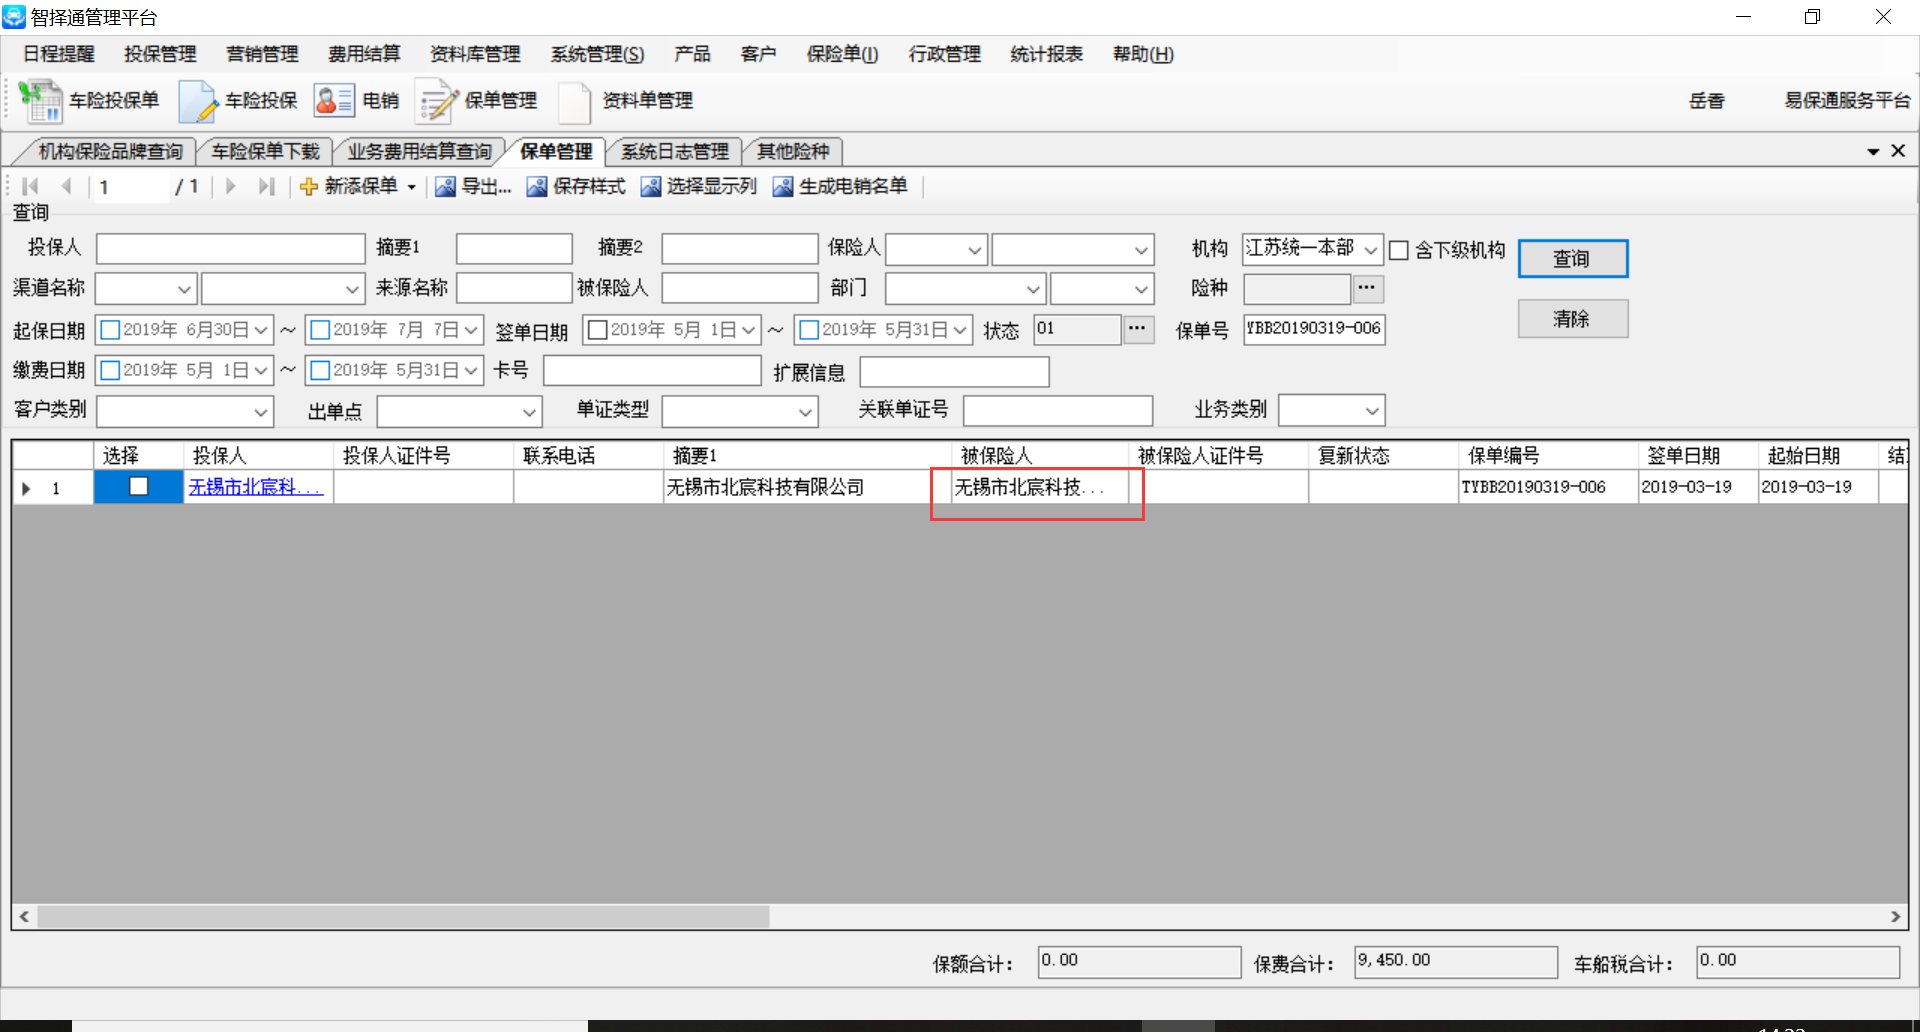Screen dimensions: 1920x1032
Task: Click 新添保单 plus icon
Action: pos(309,187)
